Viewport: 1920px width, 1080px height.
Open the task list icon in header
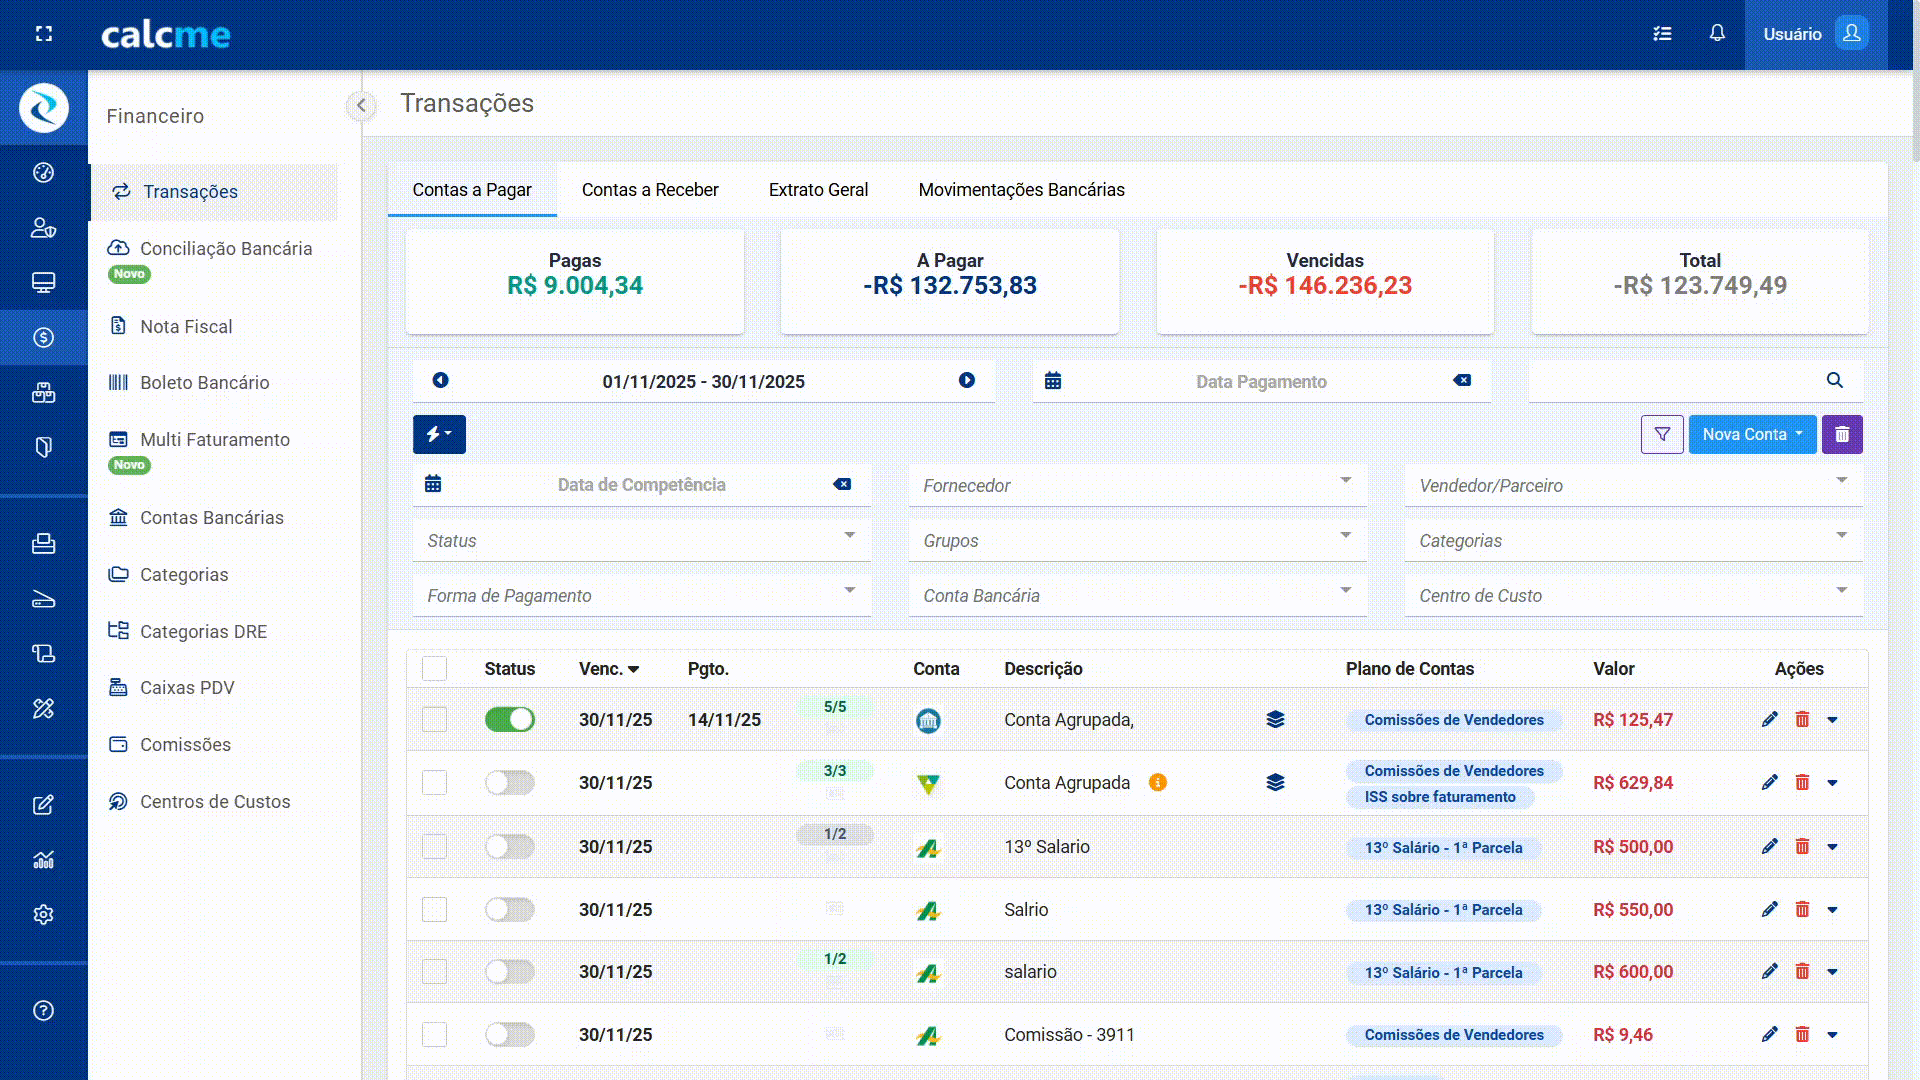click(1662, 33)
